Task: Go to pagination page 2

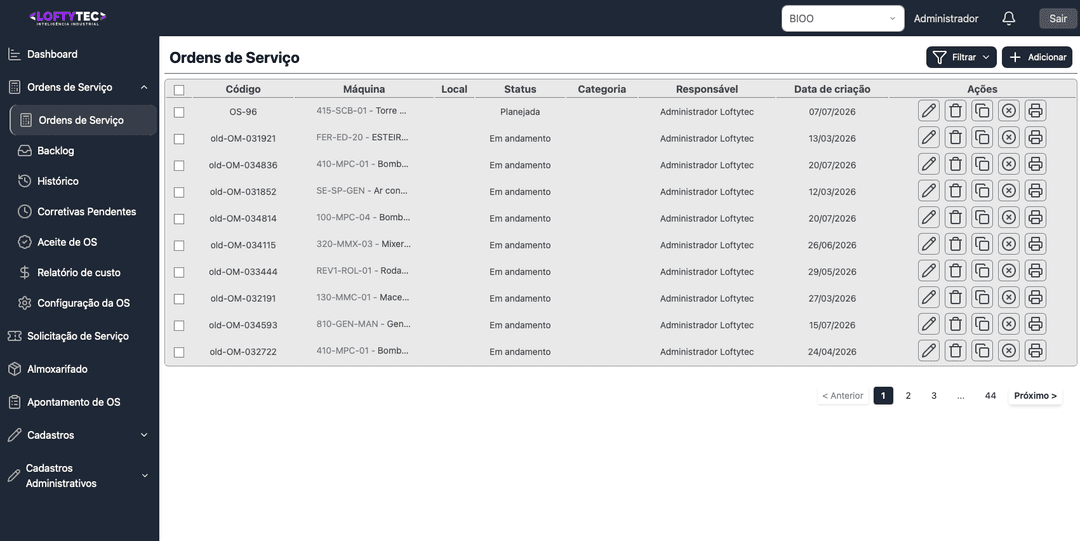Action: coord(908,396)
